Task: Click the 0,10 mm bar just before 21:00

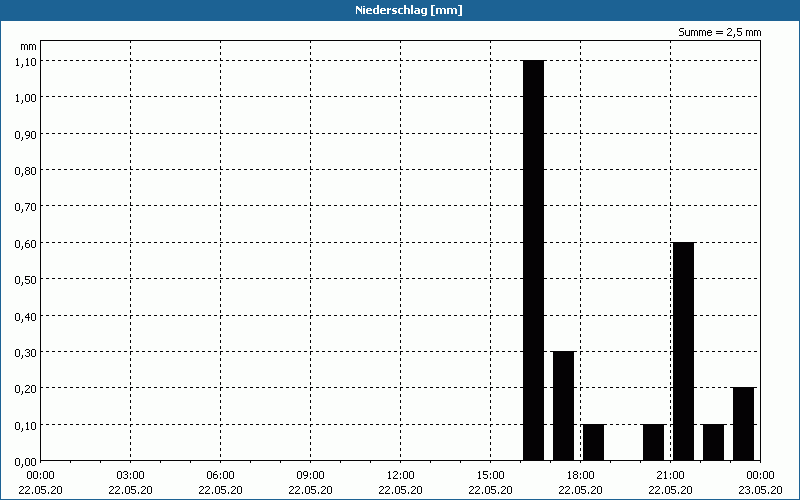Action: coord(654,442)
